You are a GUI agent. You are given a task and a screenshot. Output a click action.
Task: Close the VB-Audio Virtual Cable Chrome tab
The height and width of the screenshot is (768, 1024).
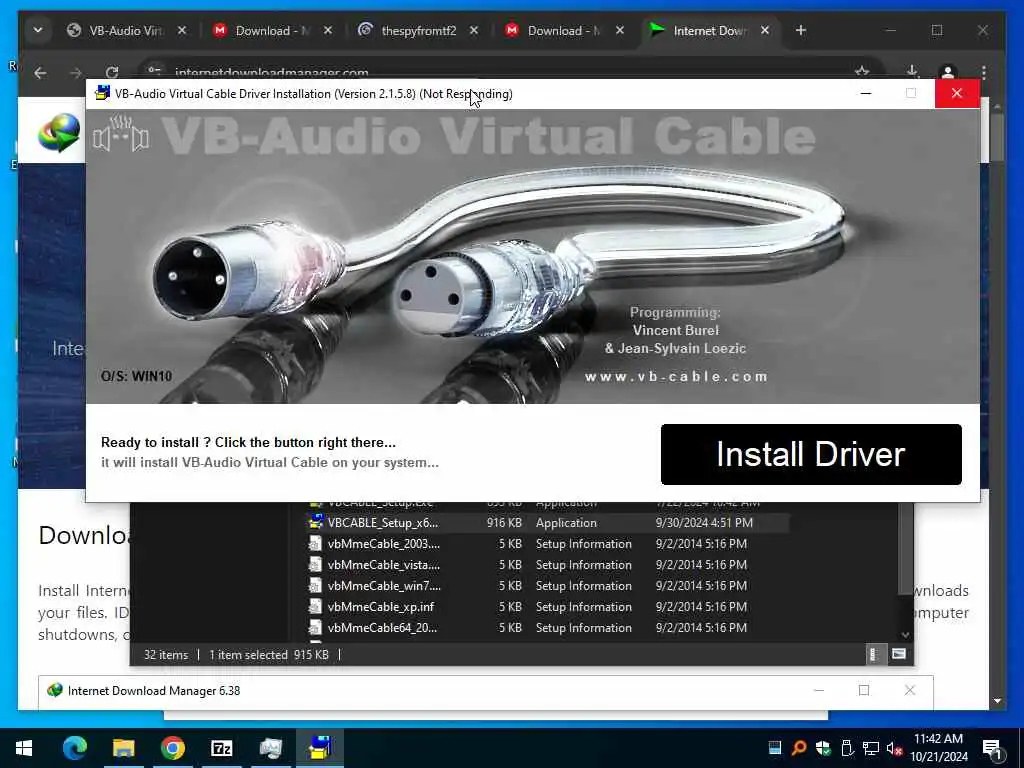click(x=182, y=31)
